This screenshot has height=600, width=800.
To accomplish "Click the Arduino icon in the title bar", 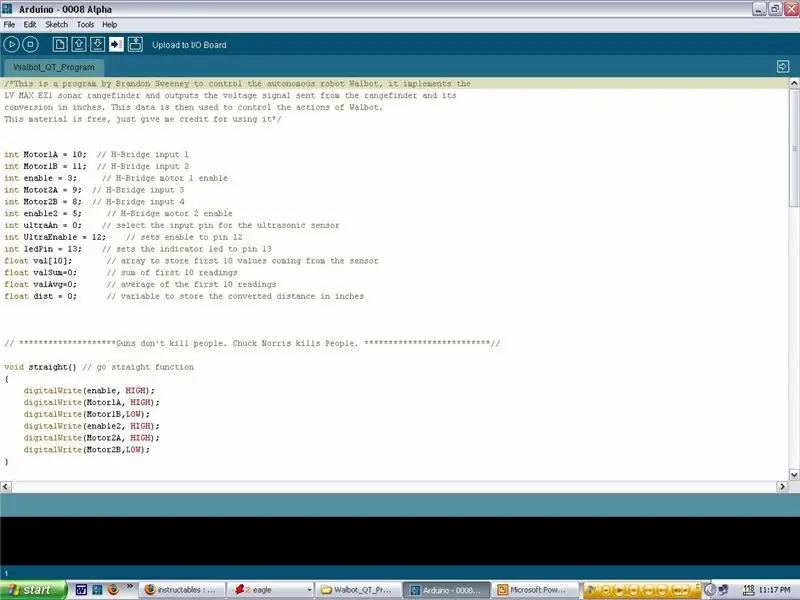I will tap(7, 9).
